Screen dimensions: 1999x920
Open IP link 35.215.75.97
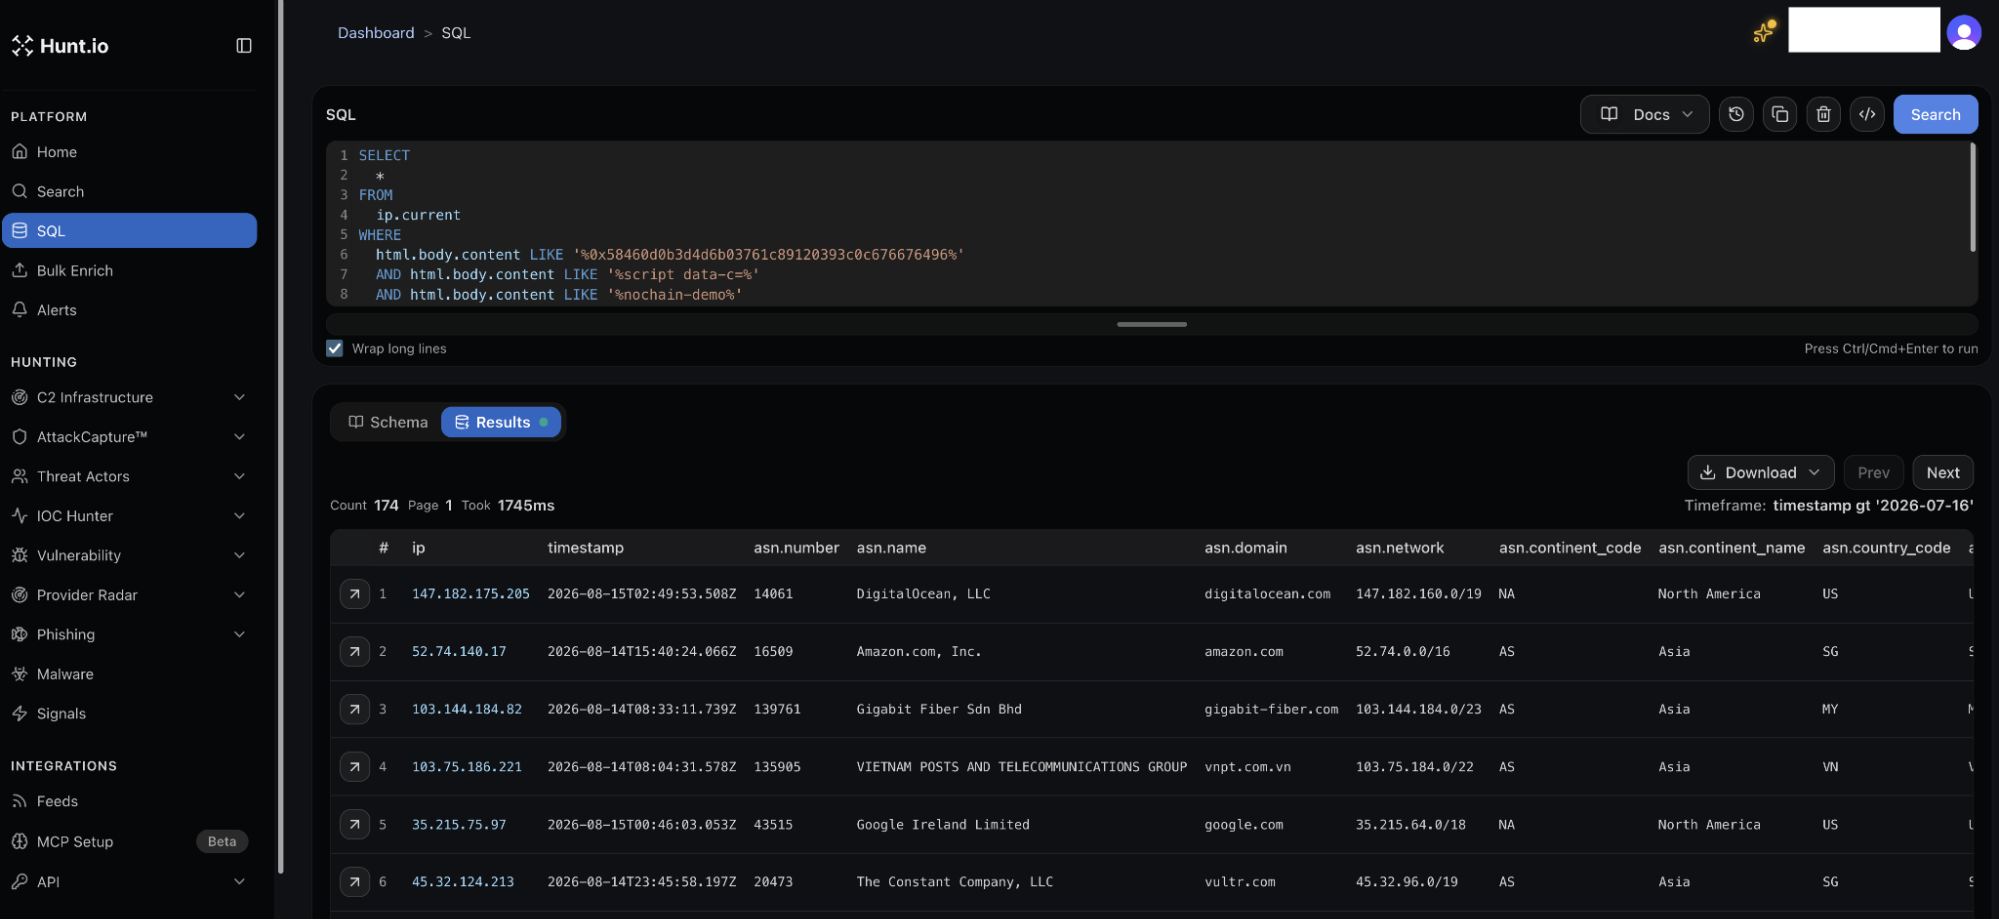[459, 825]
